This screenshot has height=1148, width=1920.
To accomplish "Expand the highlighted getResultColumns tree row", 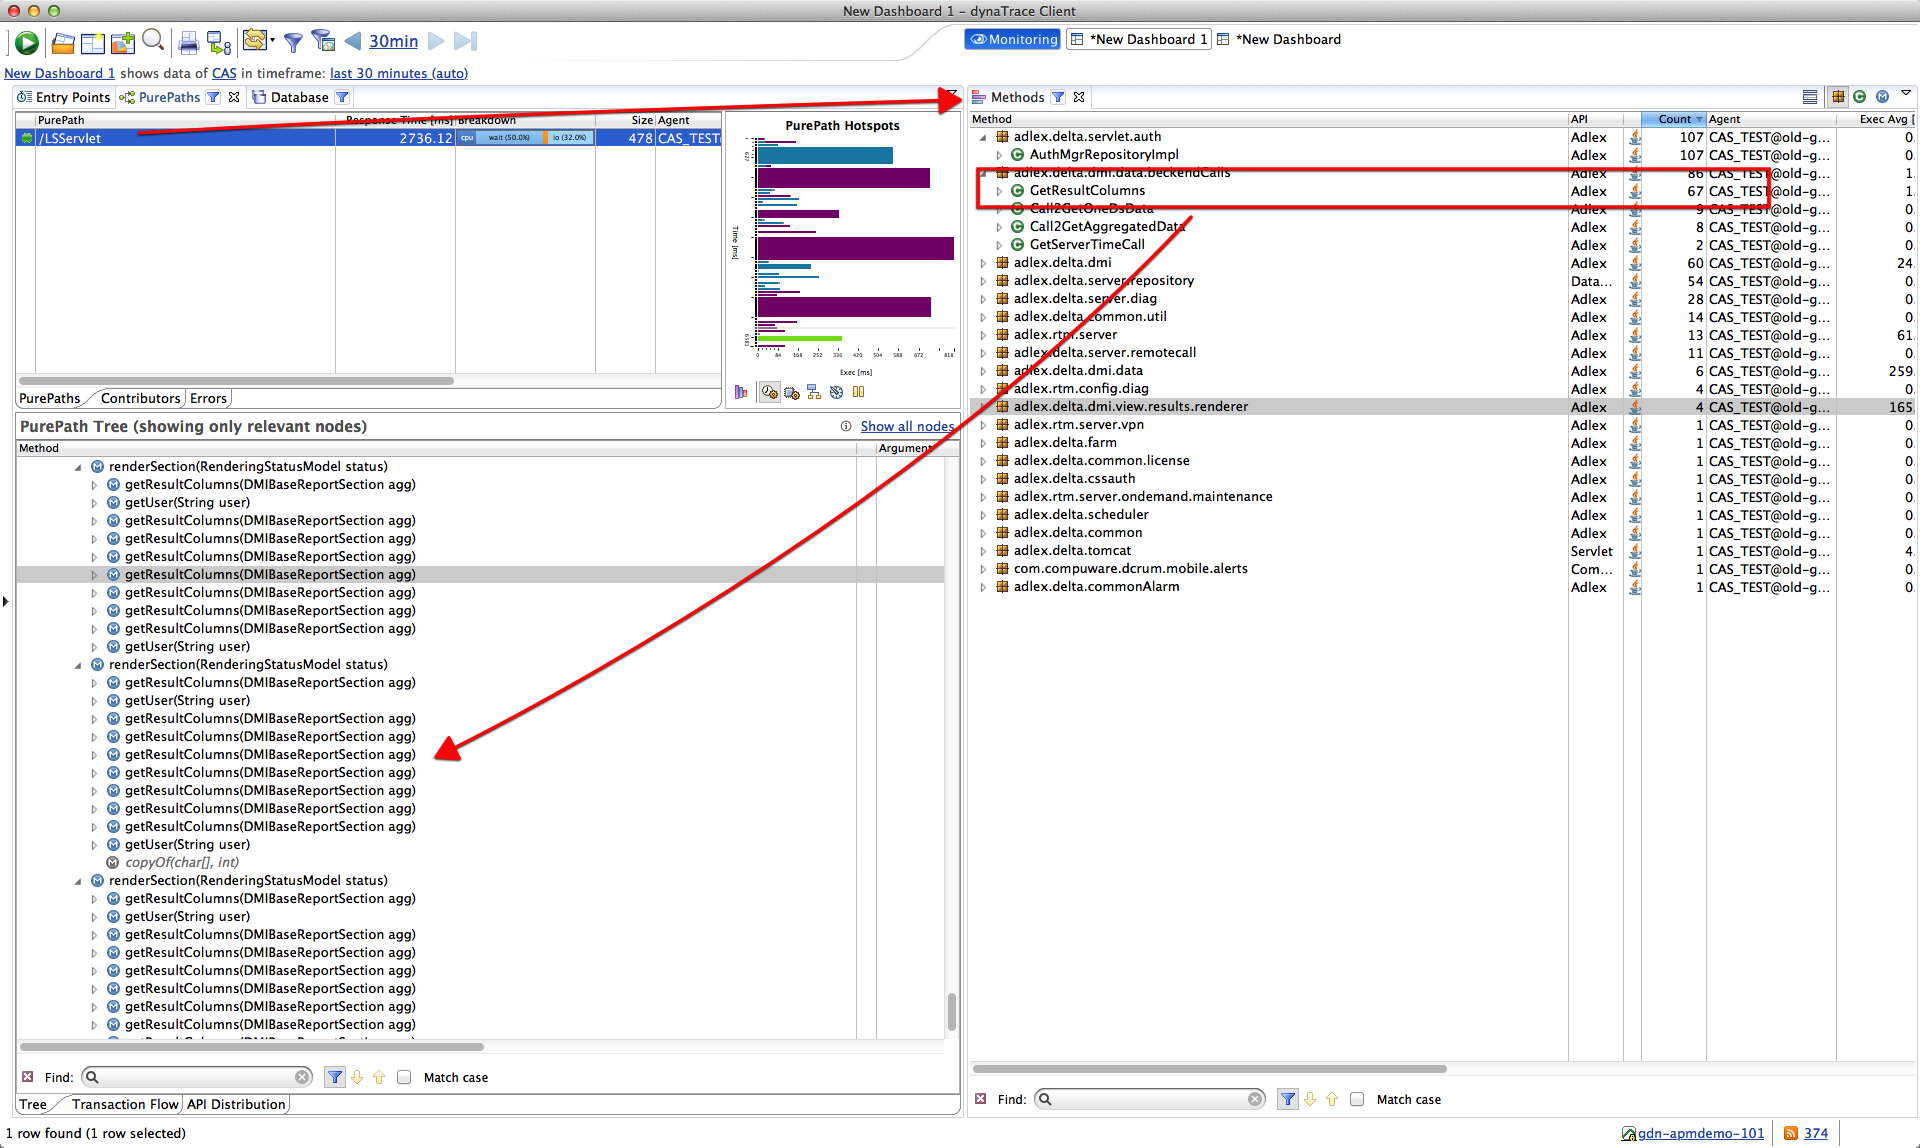I will 95,575.
